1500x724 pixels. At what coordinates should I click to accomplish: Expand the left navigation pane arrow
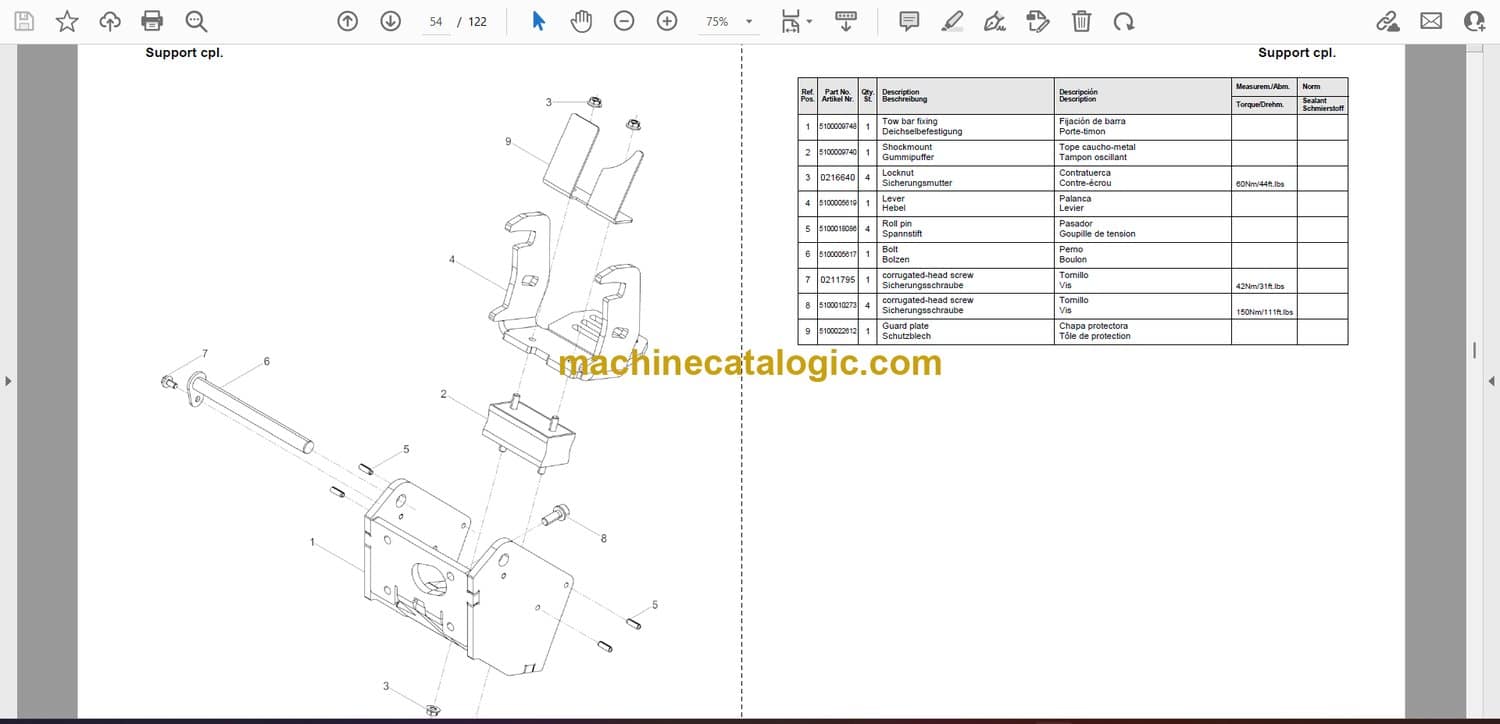[8, 380]
